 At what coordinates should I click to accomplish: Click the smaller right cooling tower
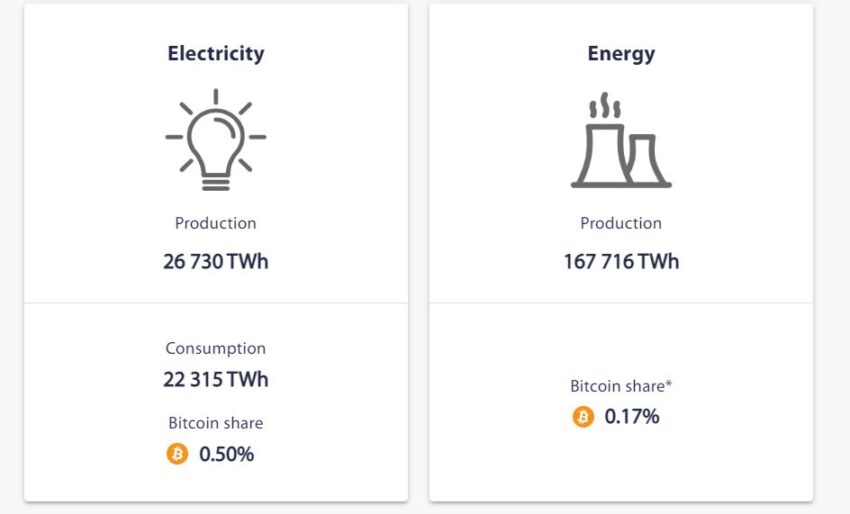pyautogui.click(x=647, y=159)
